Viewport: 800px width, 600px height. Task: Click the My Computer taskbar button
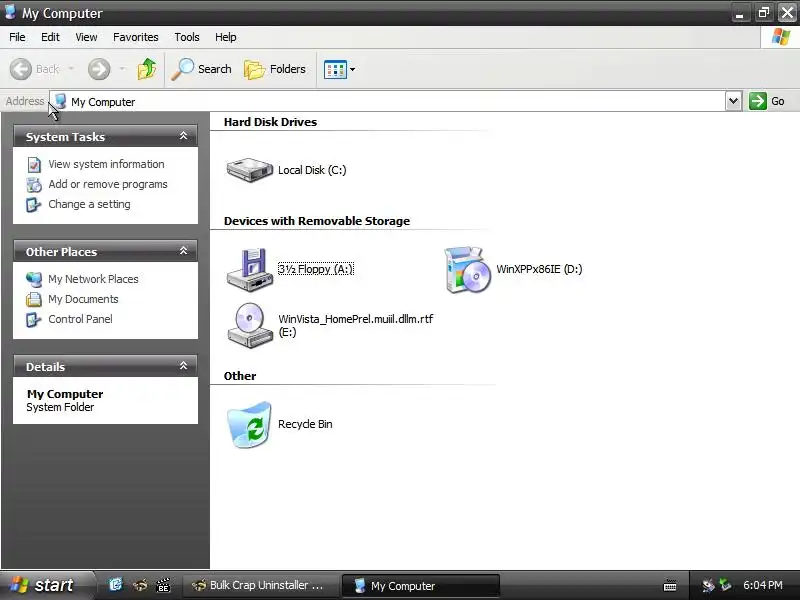pyautogui.click(x=420, y=586)
